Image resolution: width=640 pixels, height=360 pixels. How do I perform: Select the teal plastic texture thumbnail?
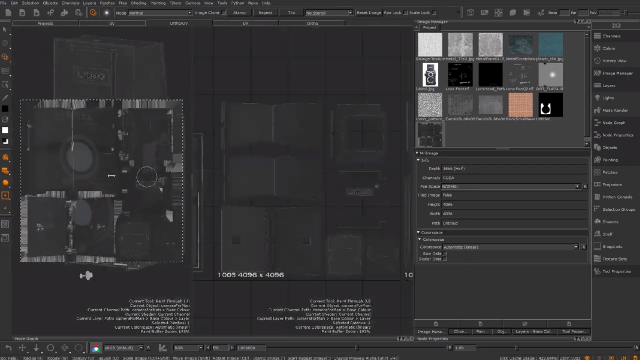pos(551,45)
